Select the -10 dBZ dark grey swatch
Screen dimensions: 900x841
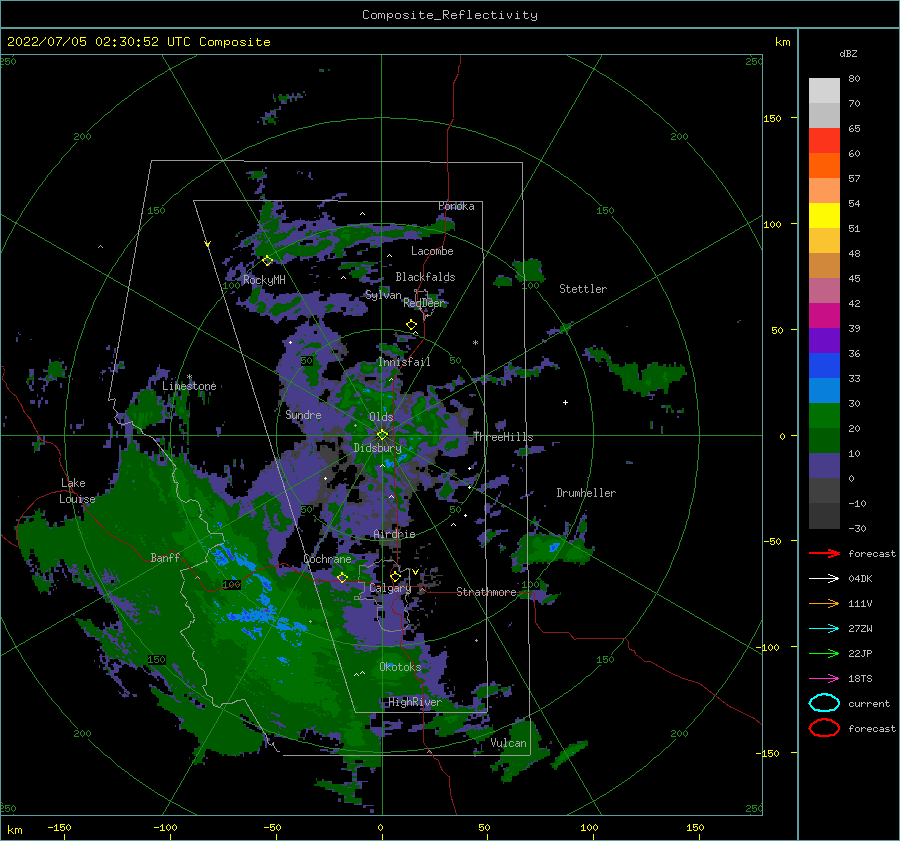click(824, 515)
